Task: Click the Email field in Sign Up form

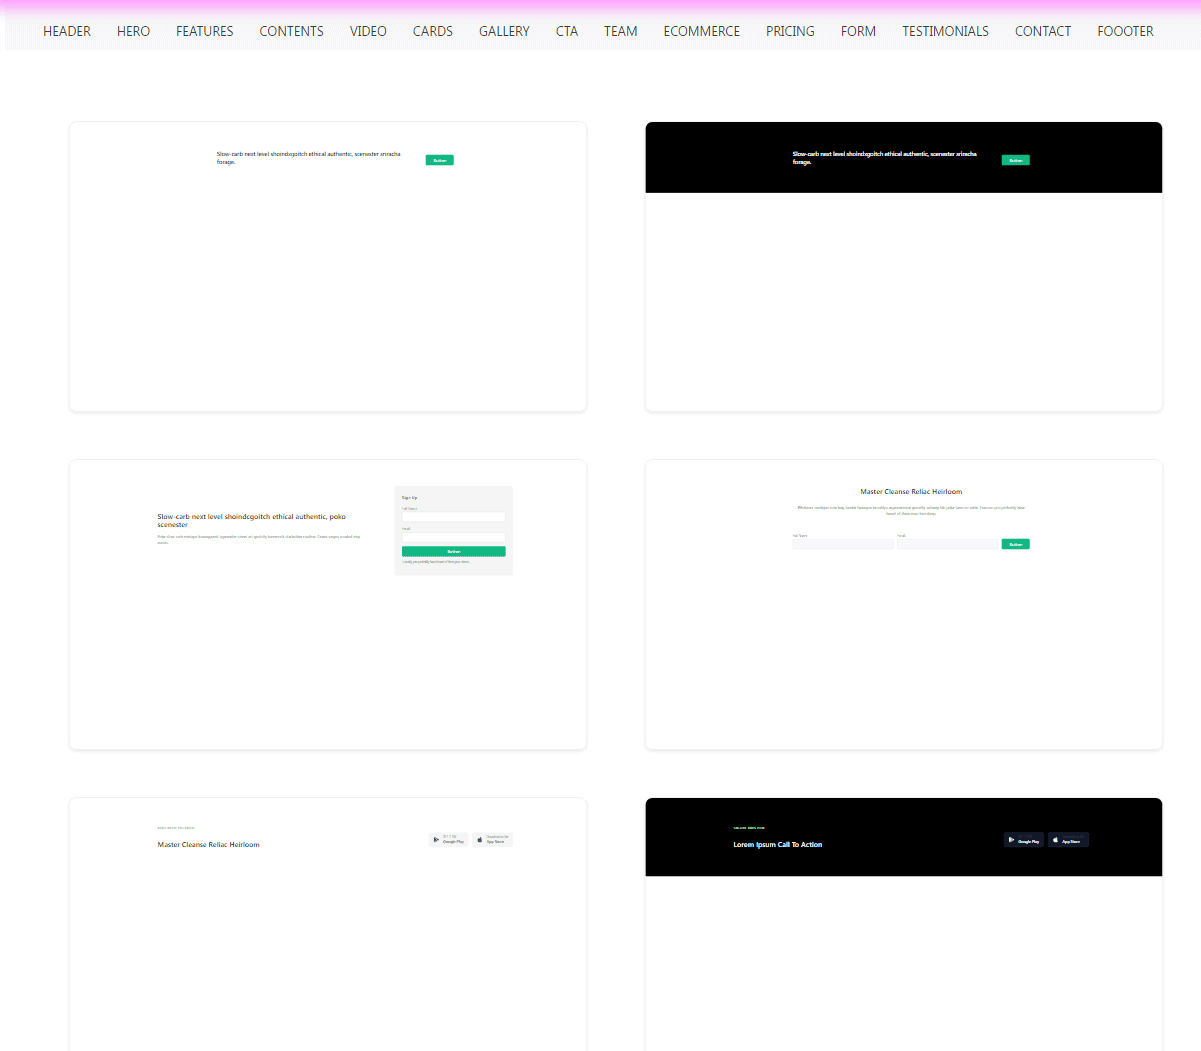Action: tap(454, 537)
